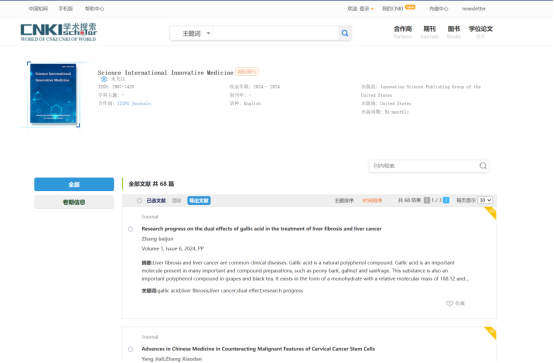Click the journal cover thumbnail
Screen dimensions: 554x363
[x=53, y=94]
